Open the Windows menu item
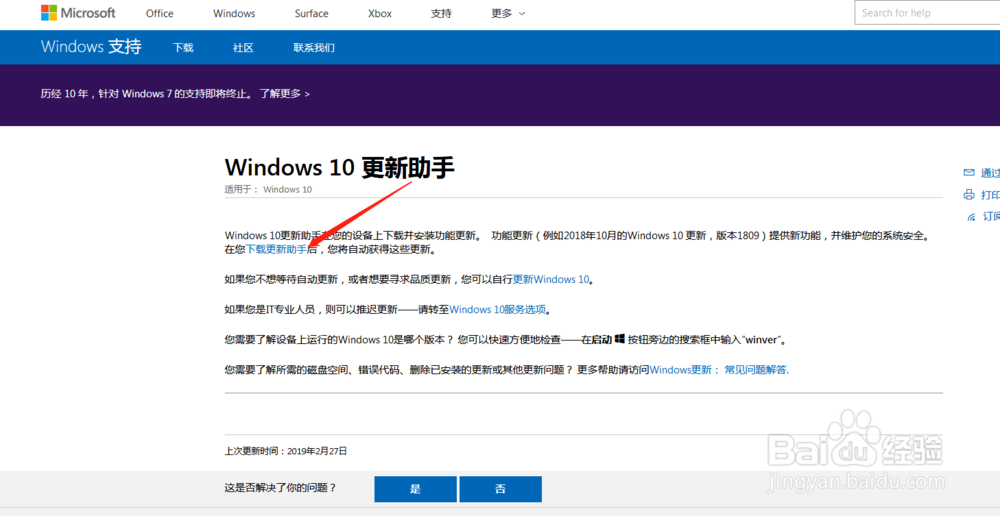Viewport: 1000px width, 516px height. pyautogui.click(x=234, y=13)
